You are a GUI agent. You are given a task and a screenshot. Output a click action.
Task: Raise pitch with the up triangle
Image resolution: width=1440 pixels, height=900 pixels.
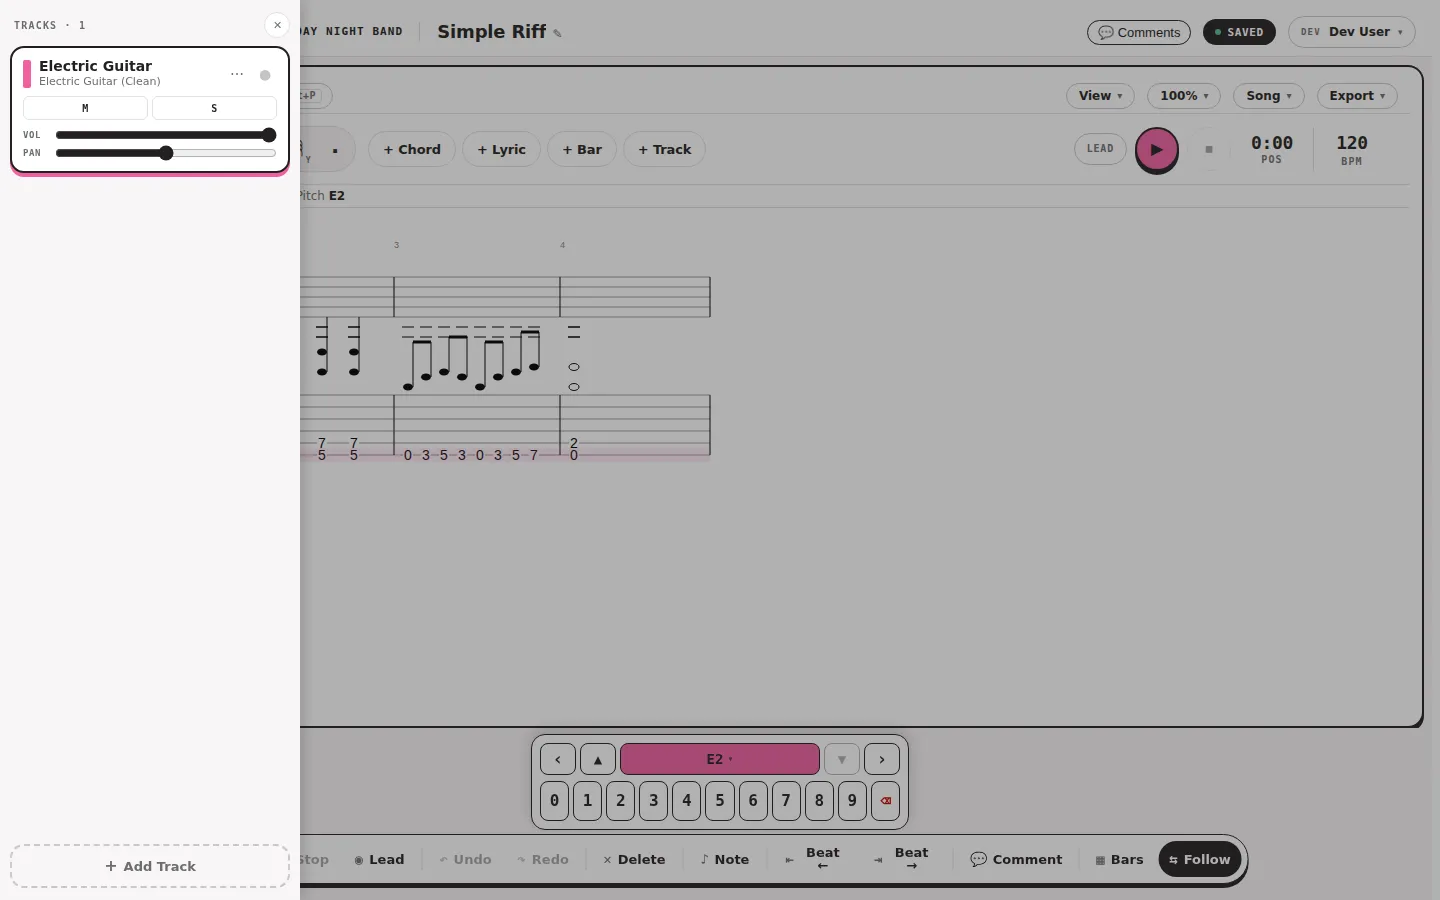pyautogui.click(x=598, y=759)
